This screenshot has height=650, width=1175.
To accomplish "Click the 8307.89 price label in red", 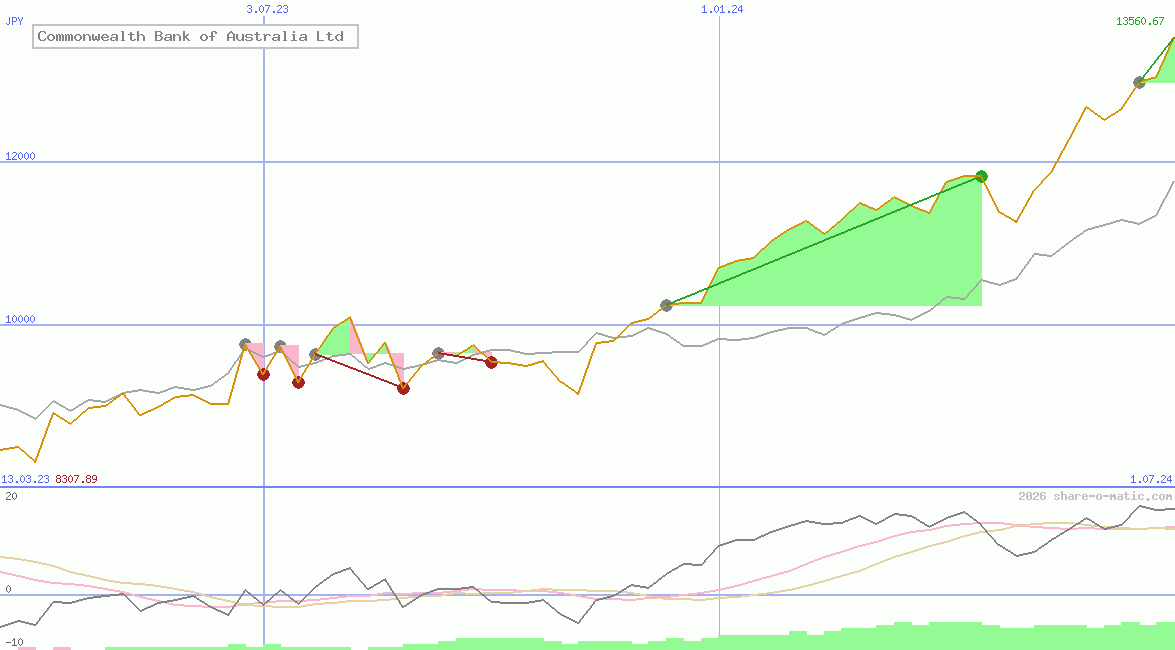I will tap(77, 479).
